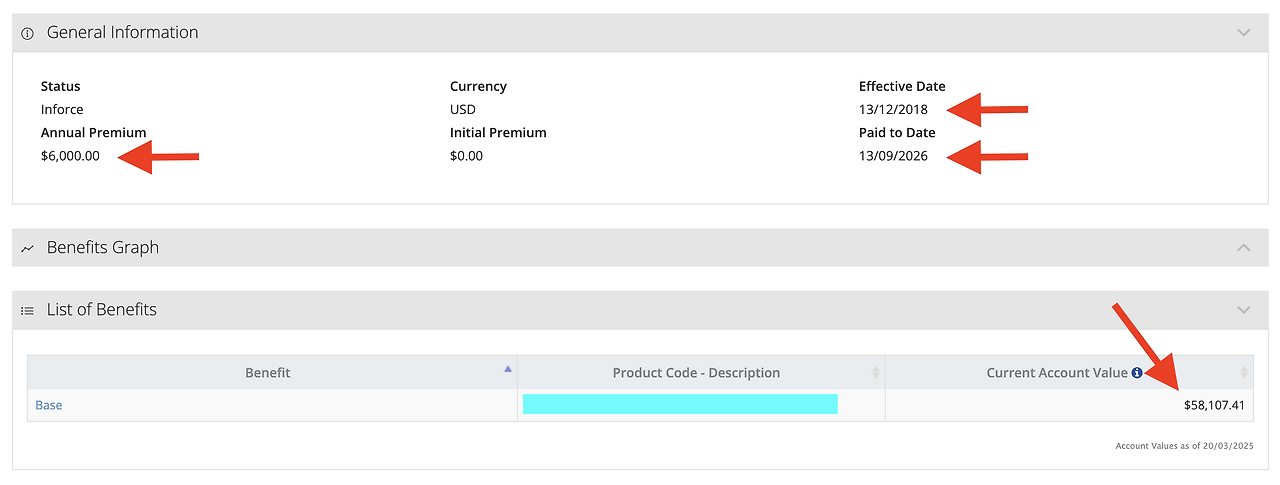Sort by Current Account Value header text
The width and height of the screenshot is (1280, 485).
point(1057,373)
